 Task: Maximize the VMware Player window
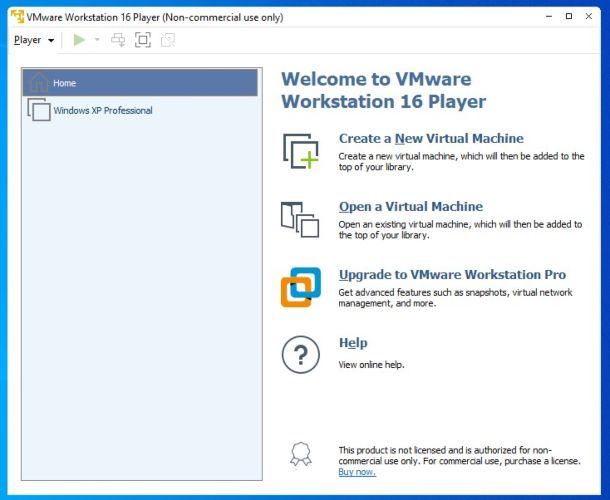(x=569, y=17)
